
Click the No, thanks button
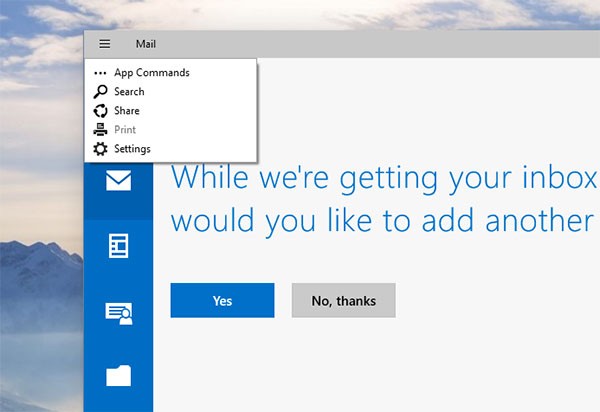344,300
